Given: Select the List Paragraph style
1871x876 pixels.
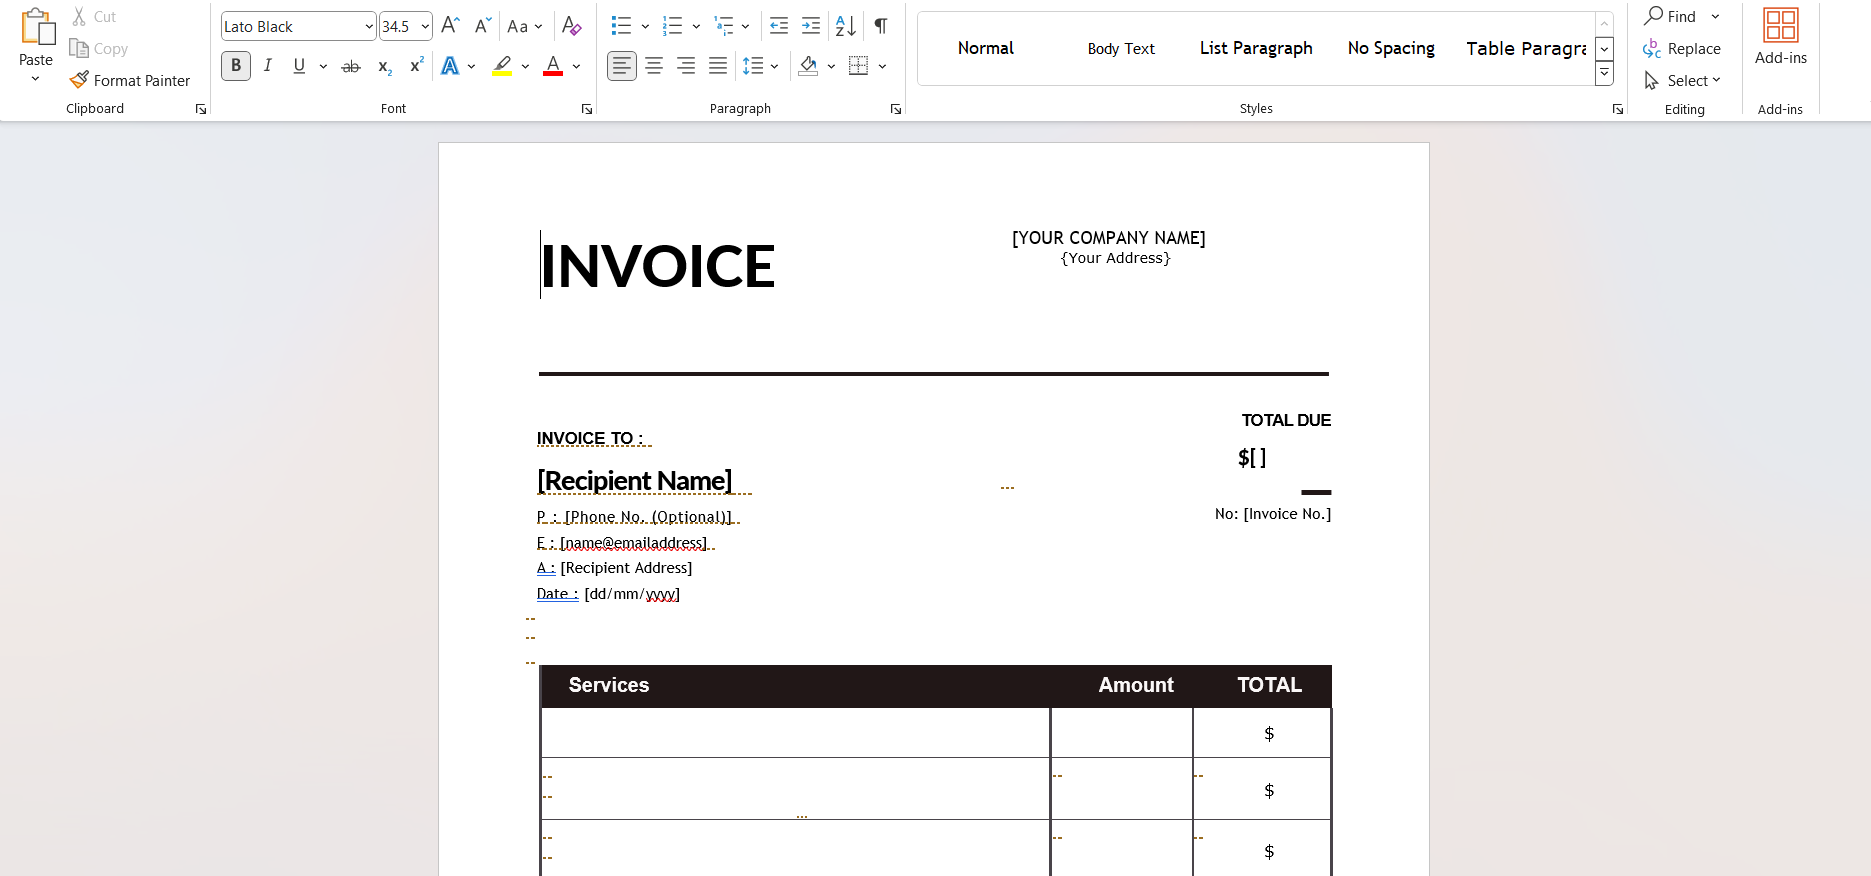Looking at the screenshot, I should (1256, 48).
